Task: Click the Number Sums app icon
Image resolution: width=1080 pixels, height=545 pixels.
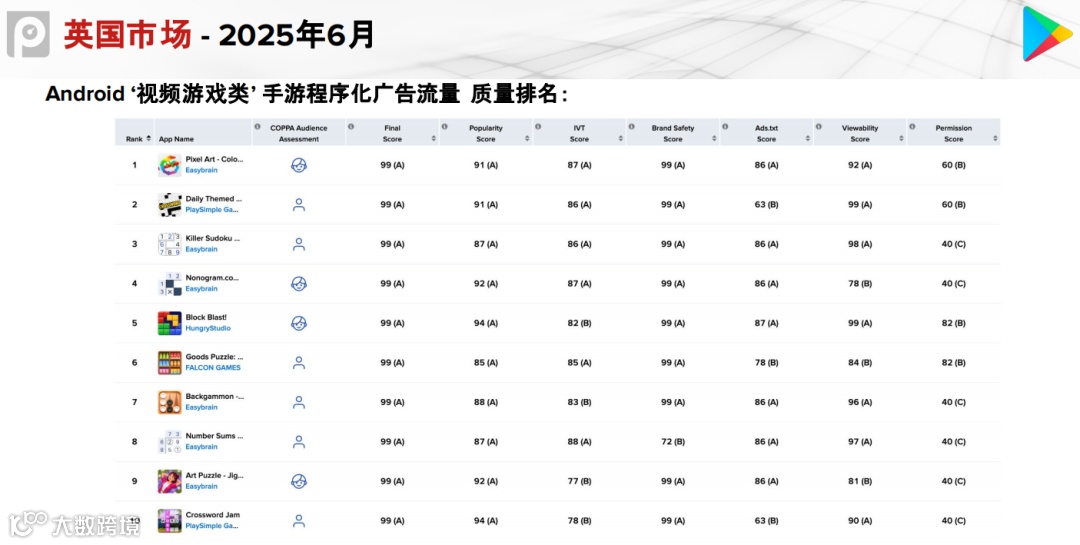Action: pyautogui.click(x=169, y=442)
